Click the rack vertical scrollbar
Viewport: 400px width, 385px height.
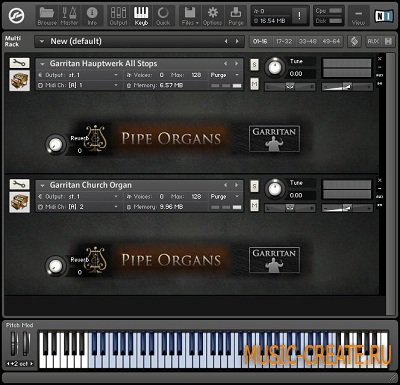pyautogui.click(x=390, y=183)
